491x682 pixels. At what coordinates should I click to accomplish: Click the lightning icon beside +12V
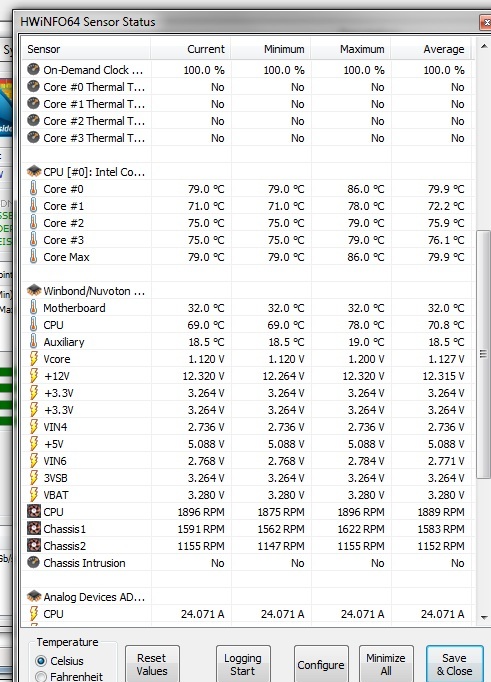[33, 376]
